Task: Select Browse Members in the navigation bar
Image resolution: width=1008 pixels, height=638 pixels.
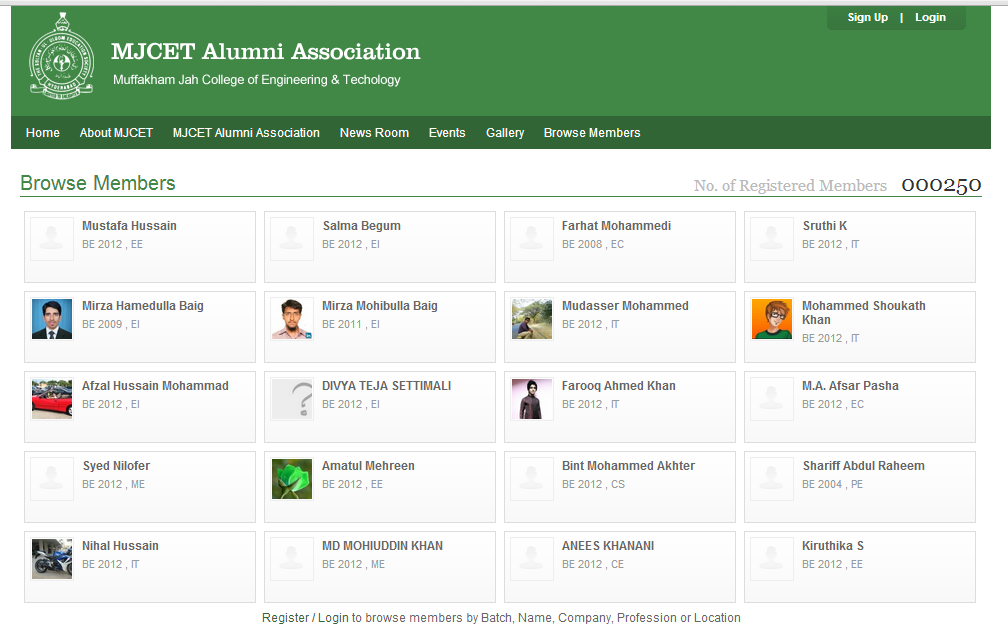Action: tap(592, 132)
